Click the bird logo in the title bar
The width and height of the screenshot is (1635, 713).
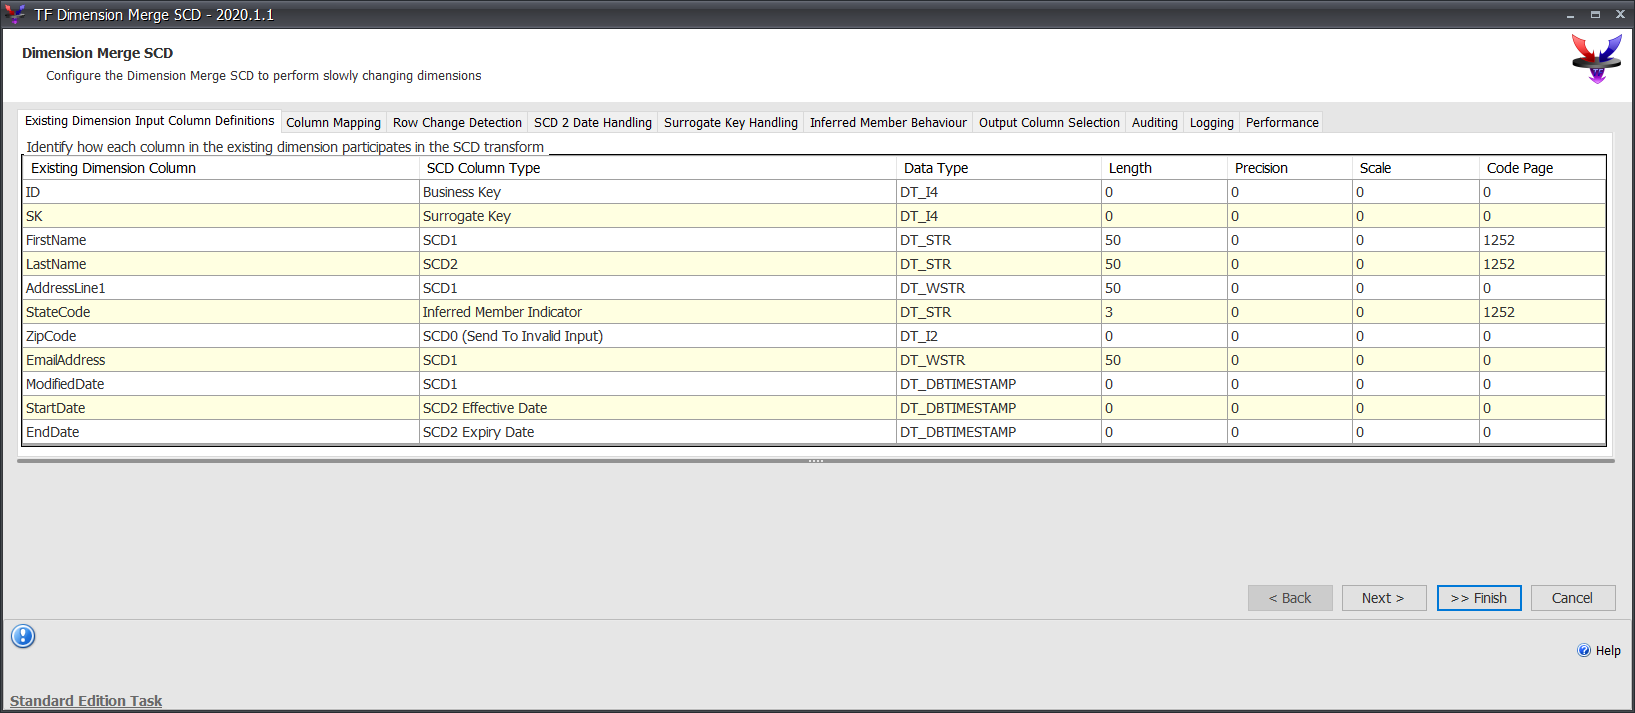coord(15,14)
